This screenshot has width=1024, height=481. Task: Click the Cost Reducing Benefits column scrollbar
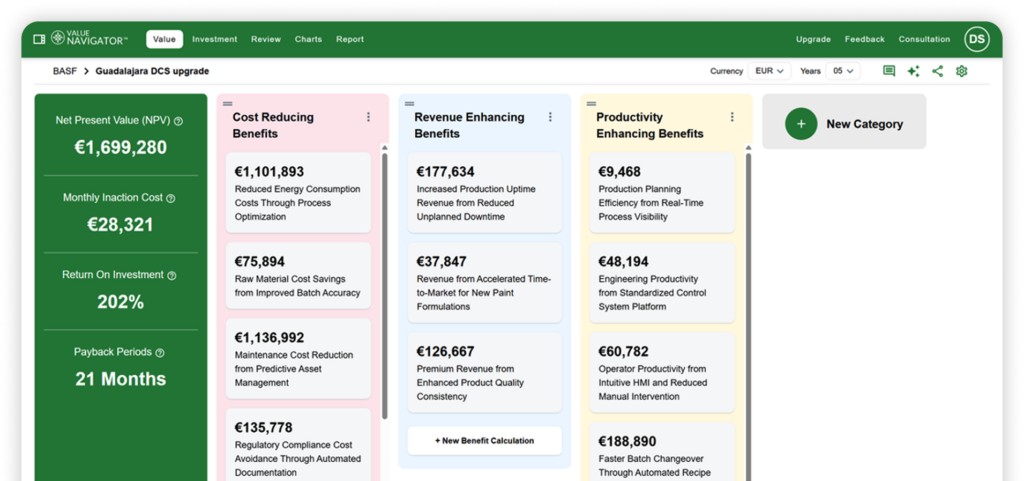(x=385, y=286)
